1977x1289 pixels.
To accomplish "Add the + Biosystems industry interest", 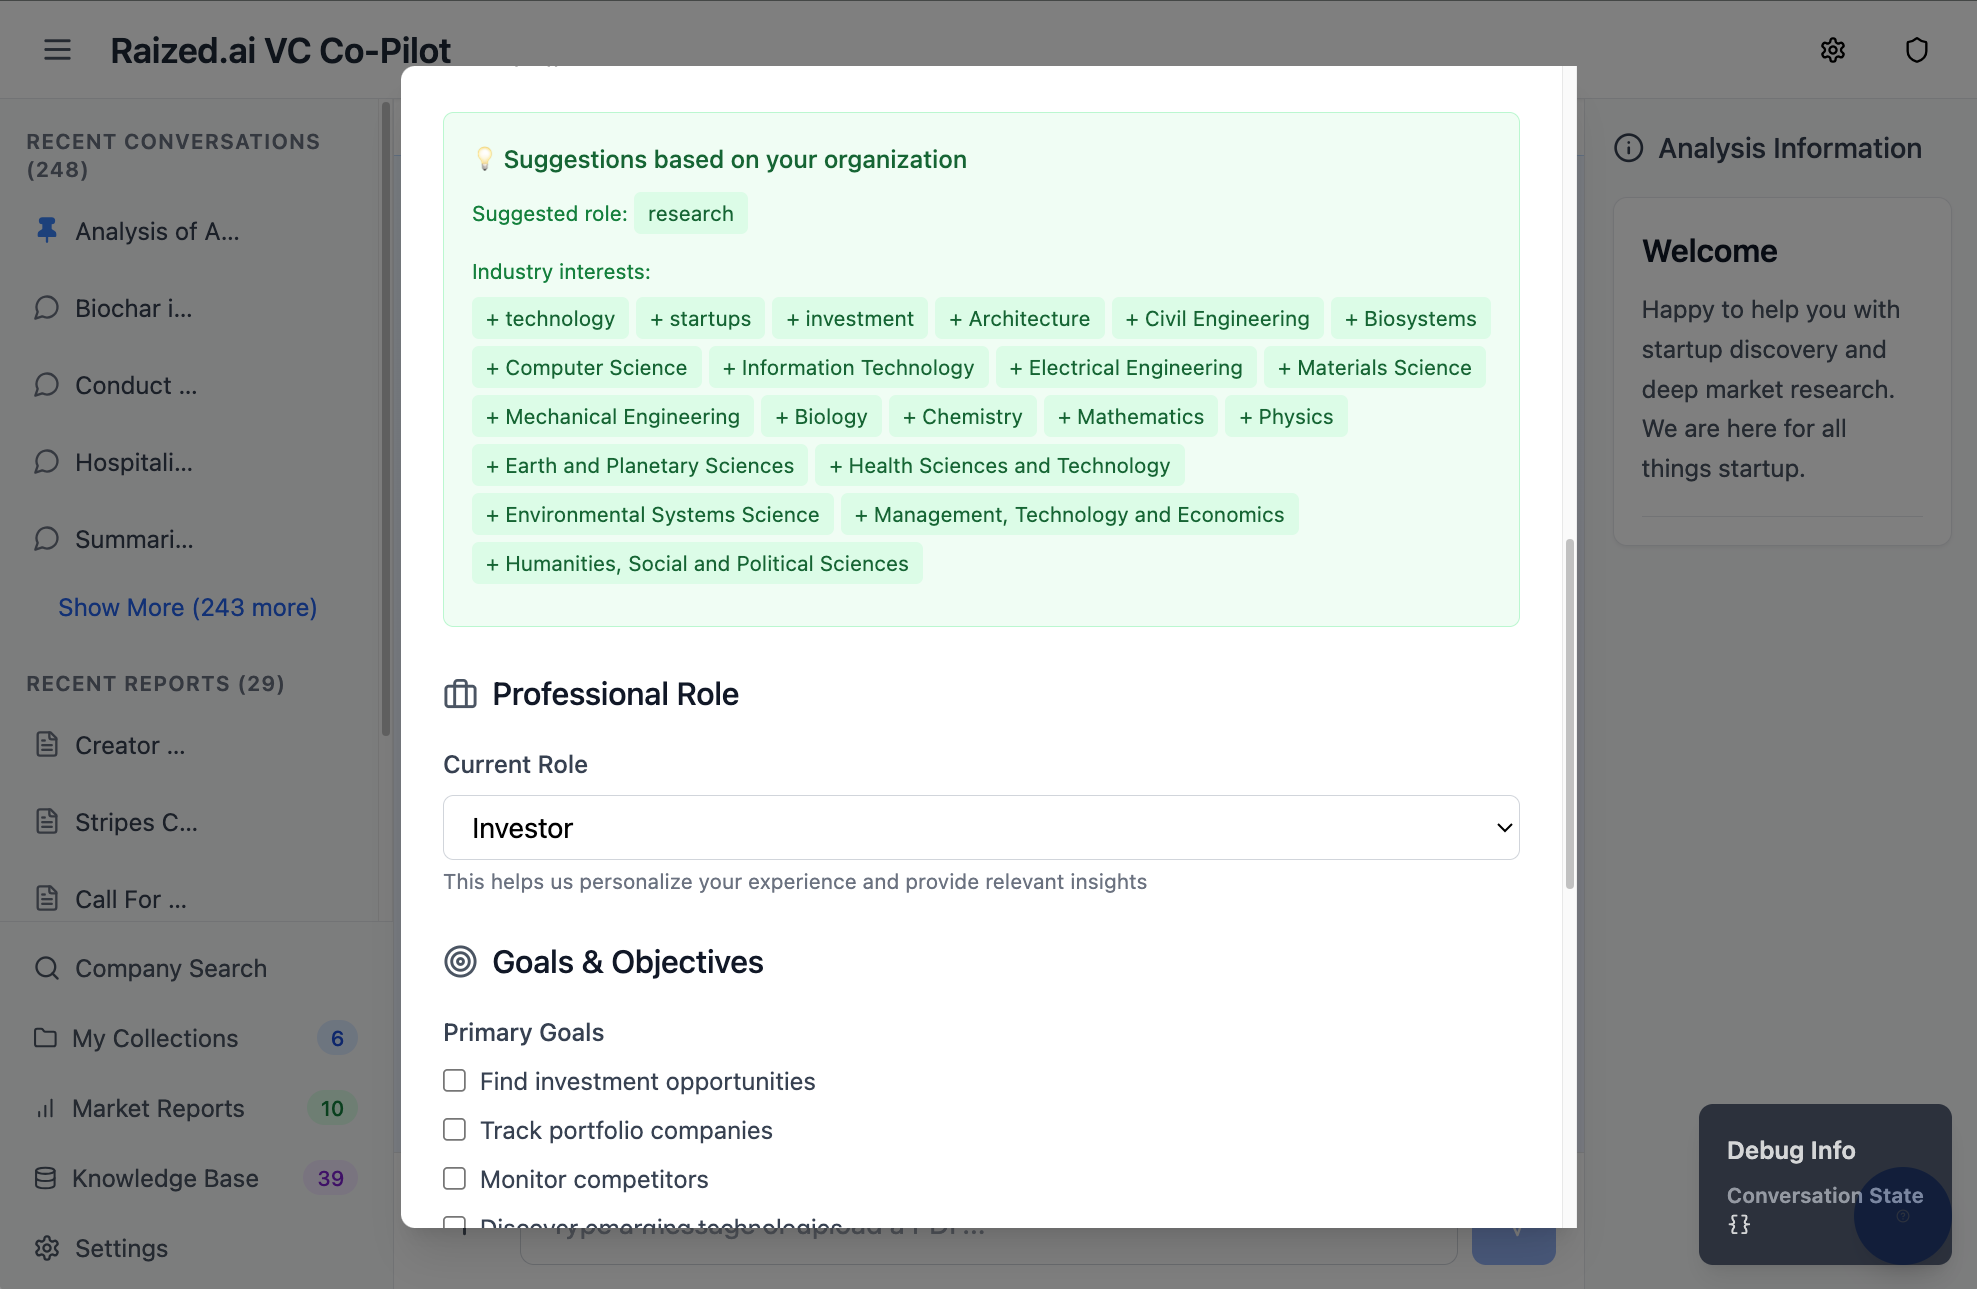I will tap(1410, 318).
